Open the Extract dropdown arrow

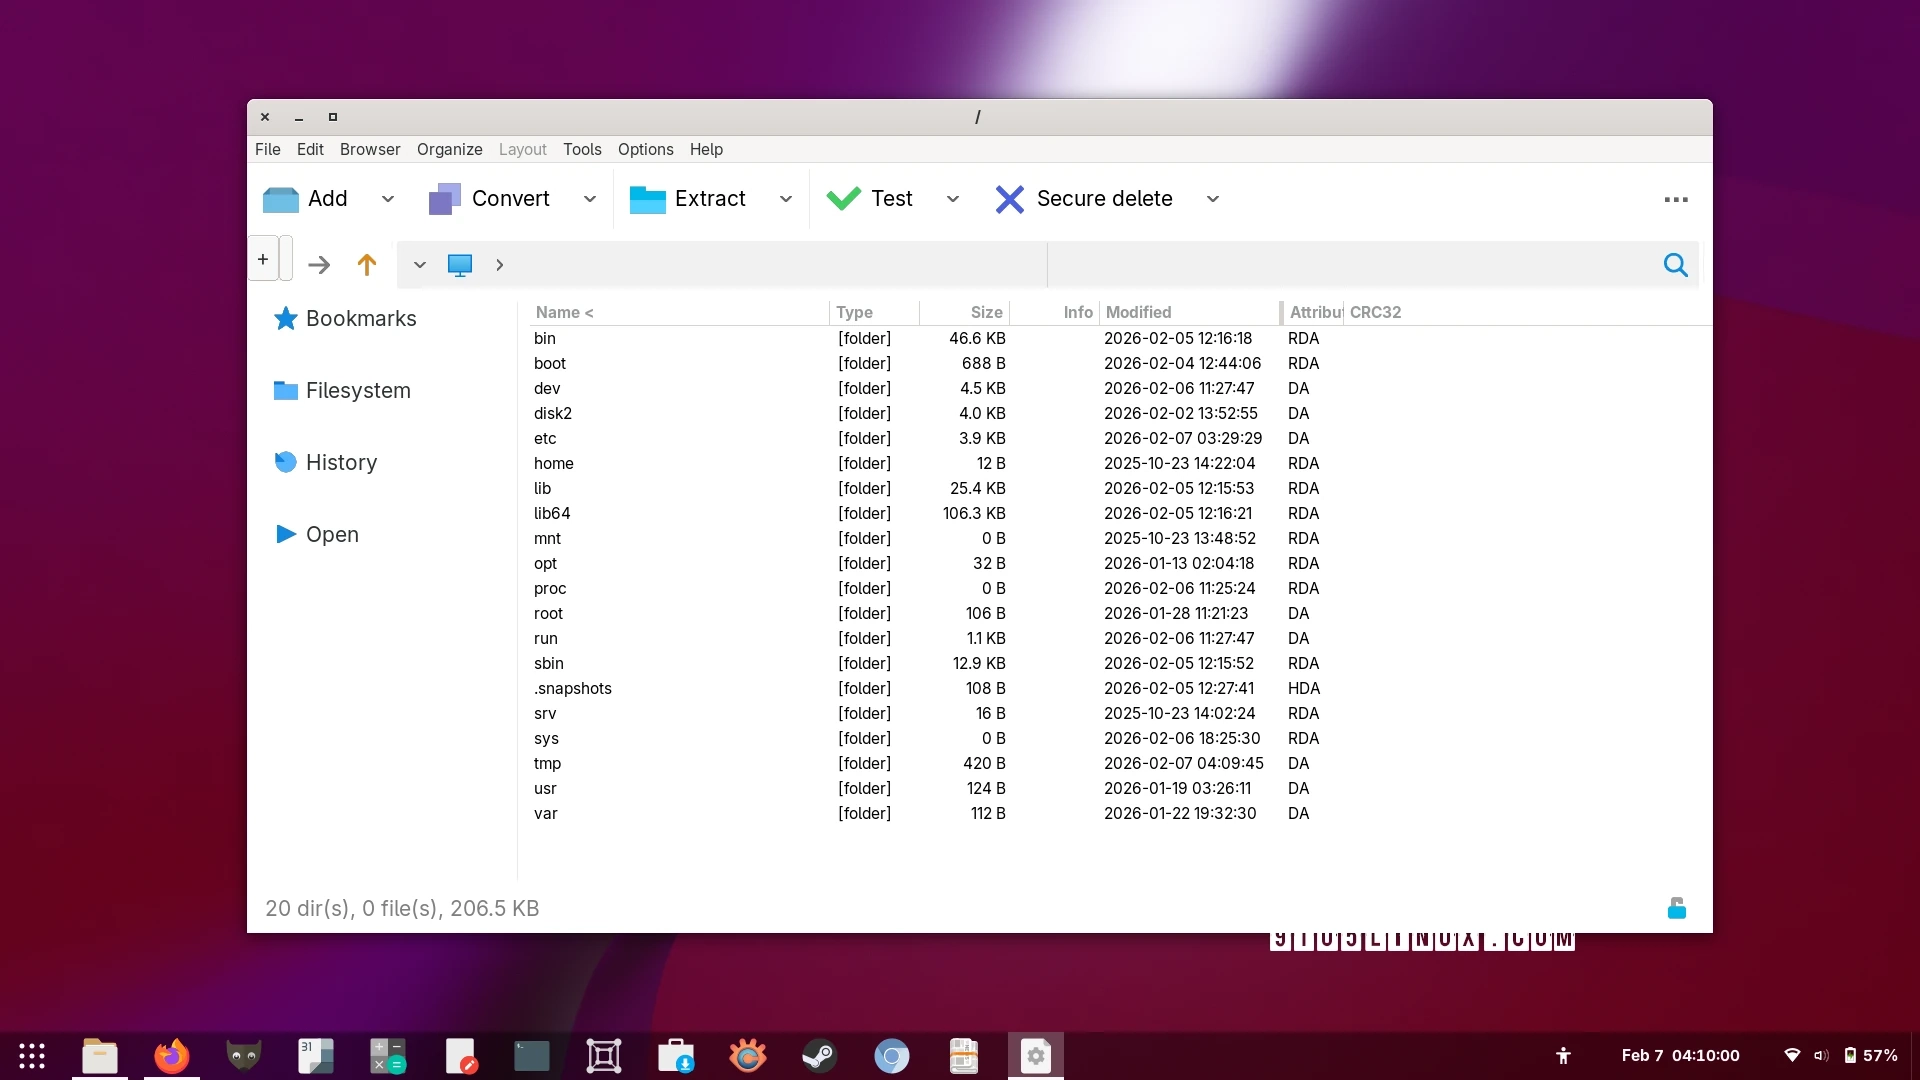(786, 198)
